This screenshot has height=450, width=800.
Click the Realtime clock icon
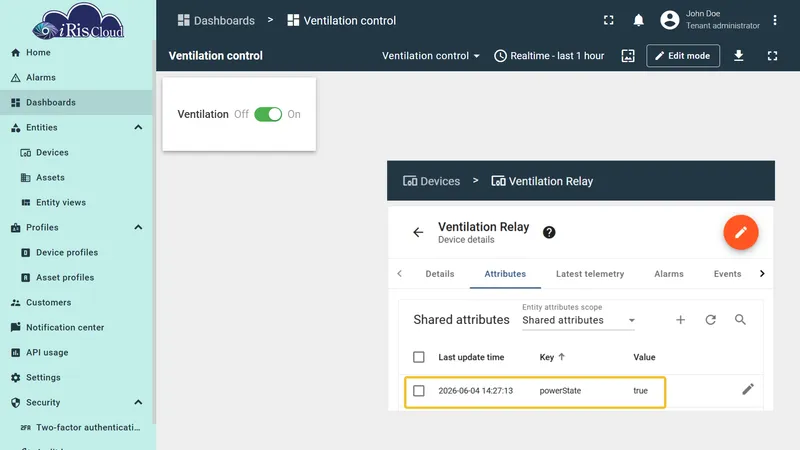click(x=500, y=56)
